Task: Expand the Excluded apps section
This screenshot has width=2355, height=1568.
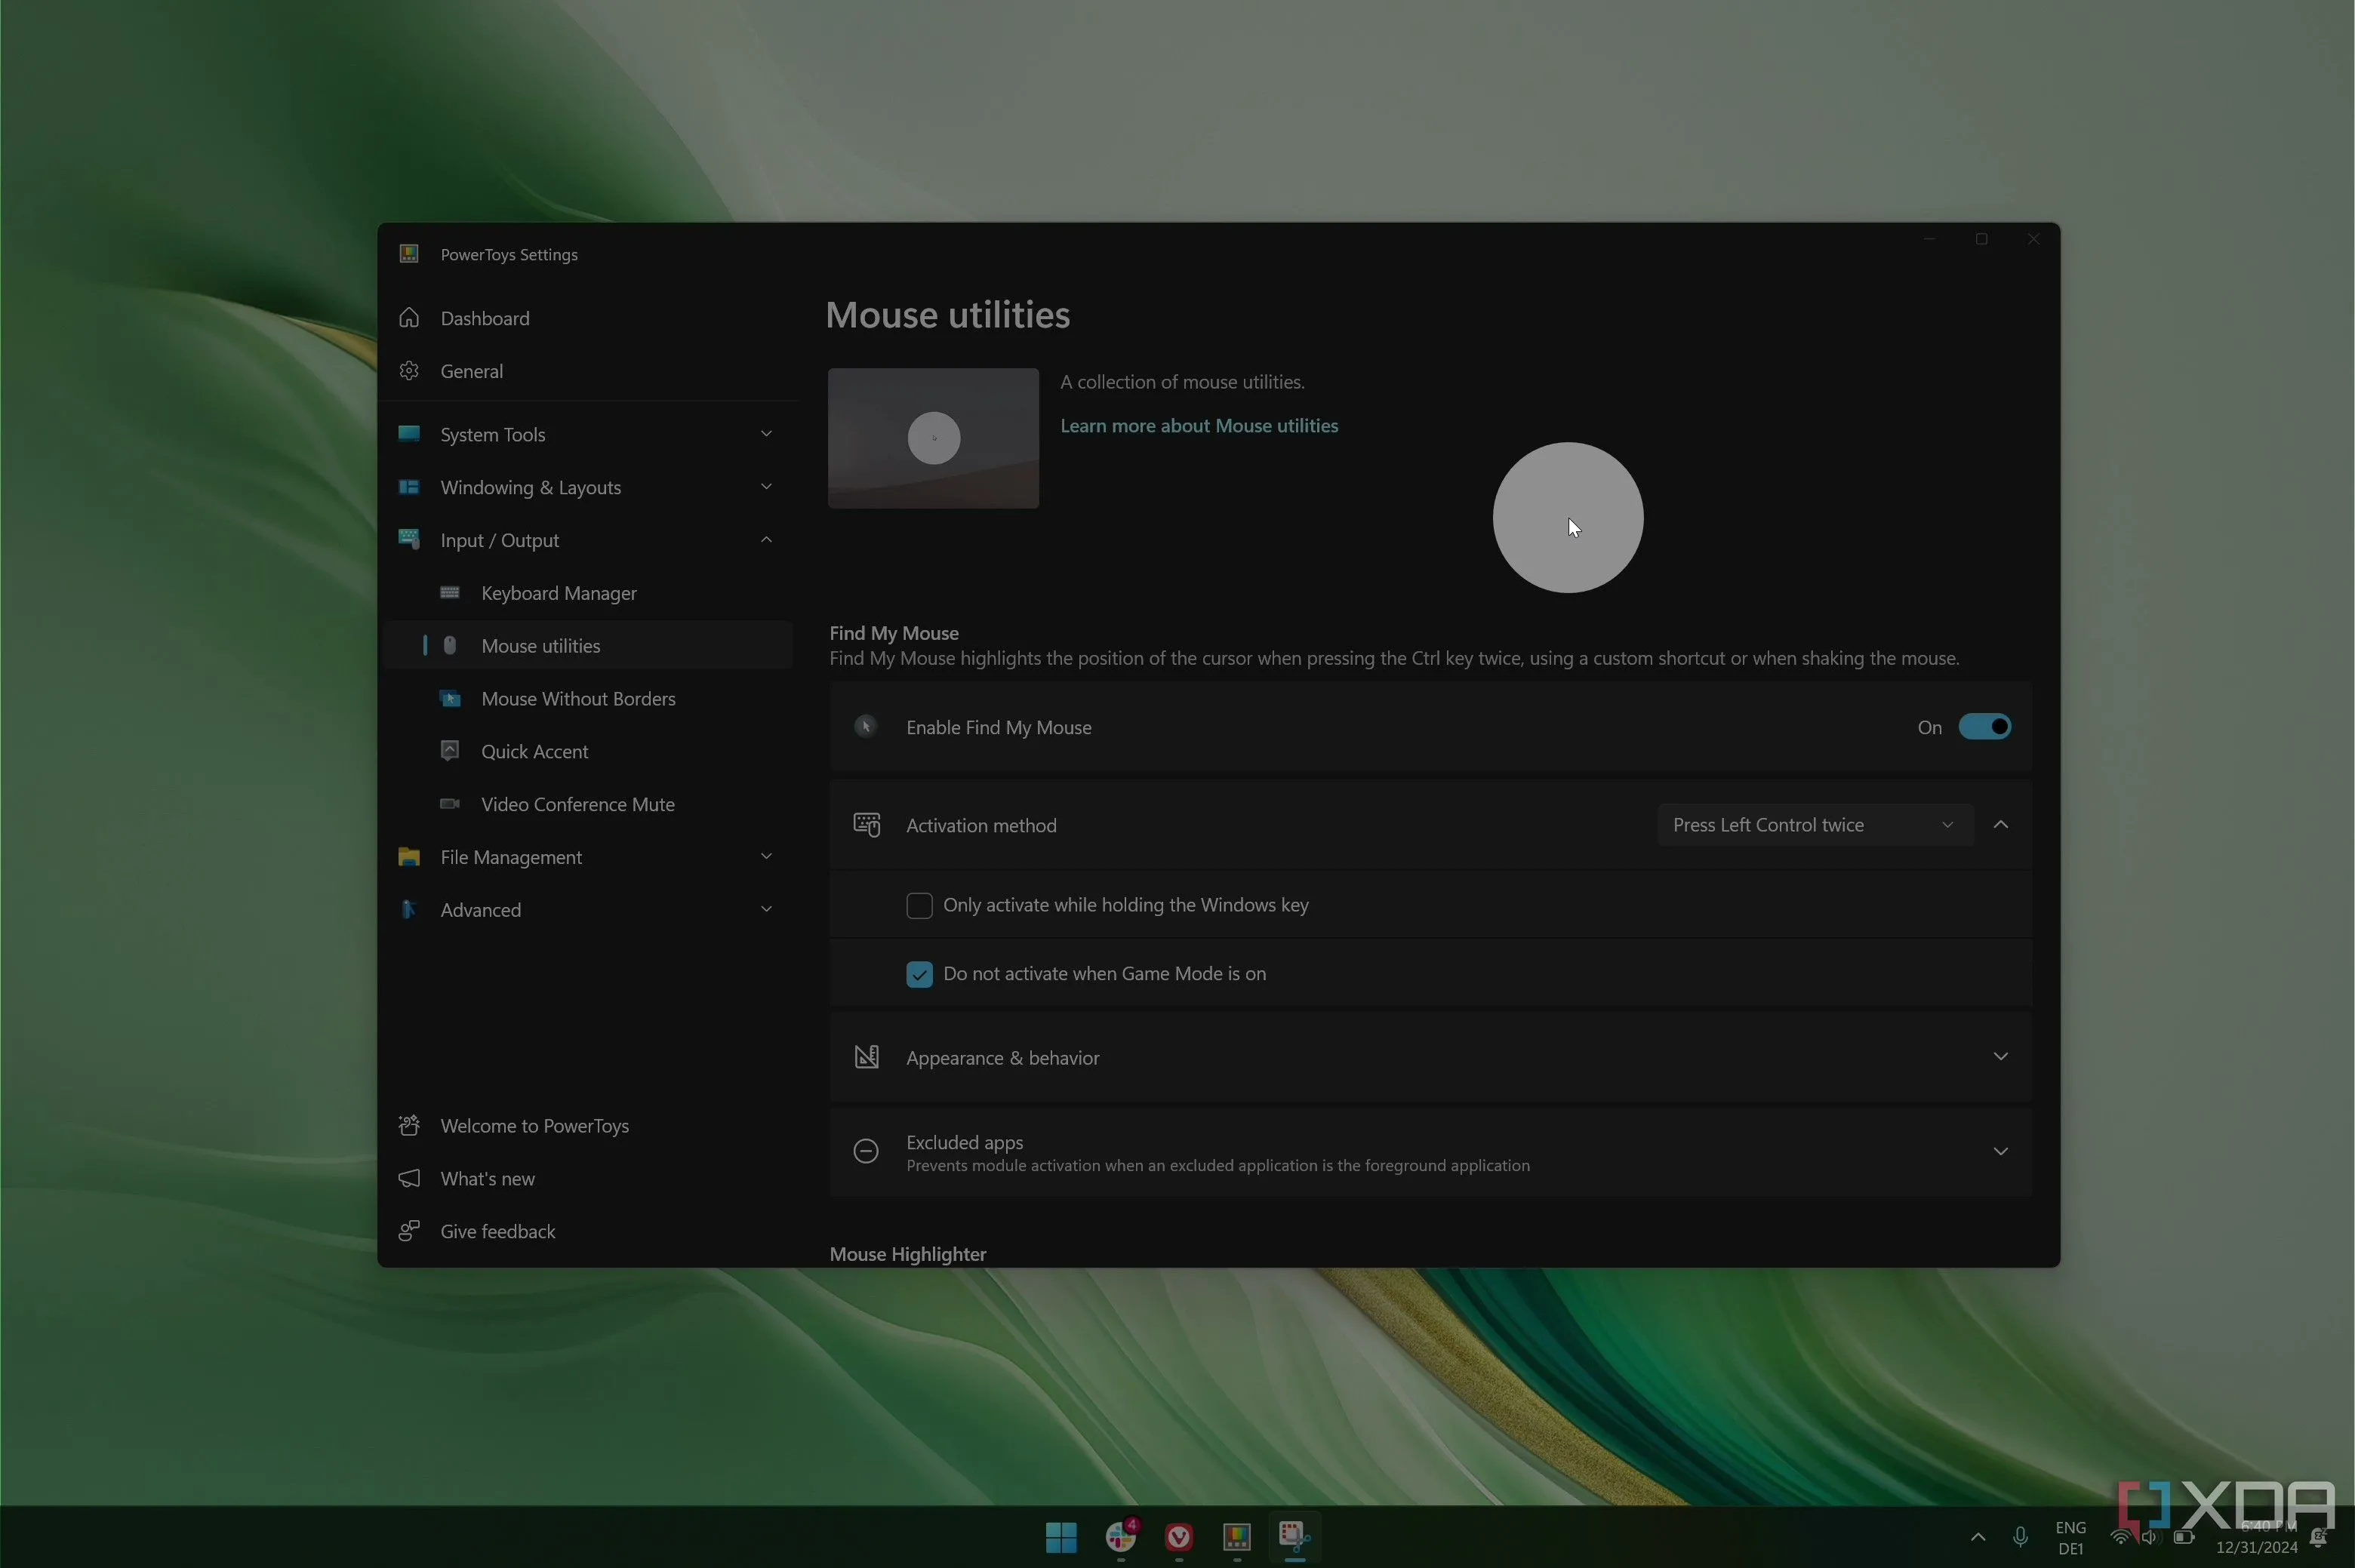Action: (2000, 1152)
